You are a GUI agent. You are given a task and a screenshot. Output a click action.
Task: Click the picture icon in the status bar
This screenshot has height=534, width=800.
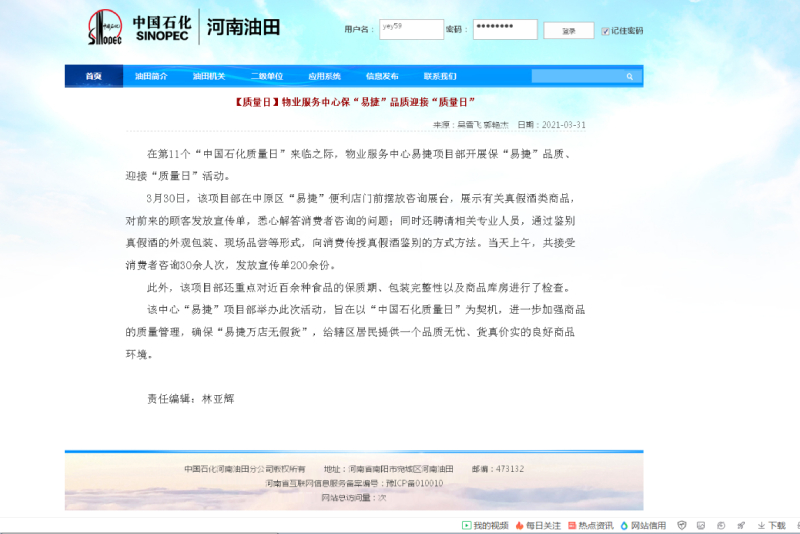pyautogui.click(x=701, y=525)
